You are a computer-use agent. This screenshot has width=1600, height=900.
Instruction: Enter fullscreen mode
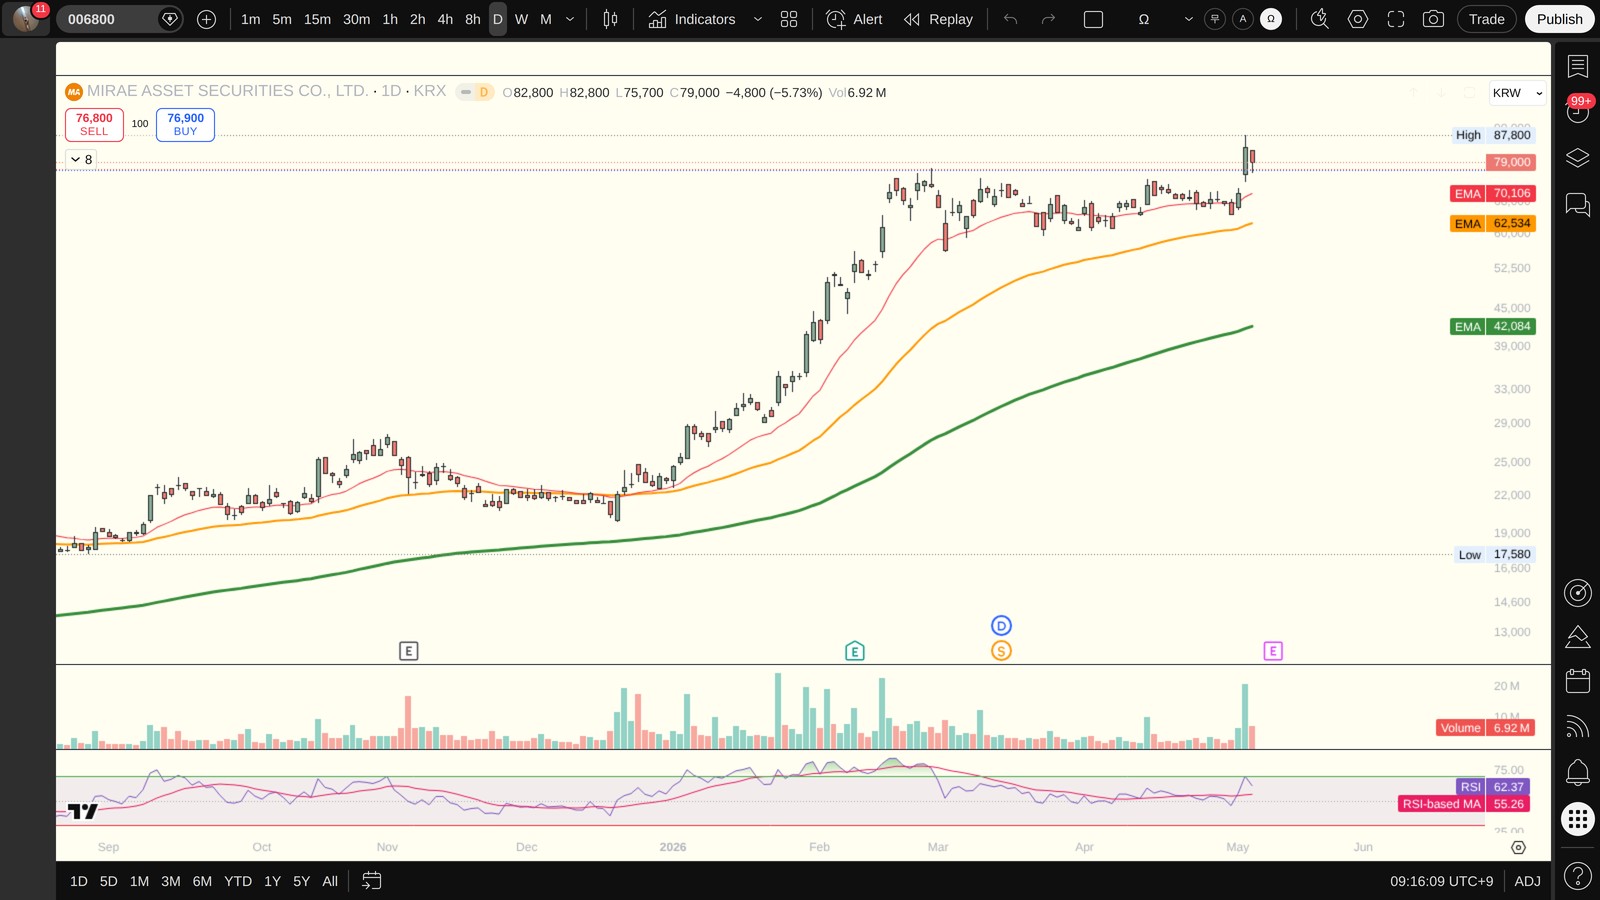pyautogui.click(x=1396, y=19)
